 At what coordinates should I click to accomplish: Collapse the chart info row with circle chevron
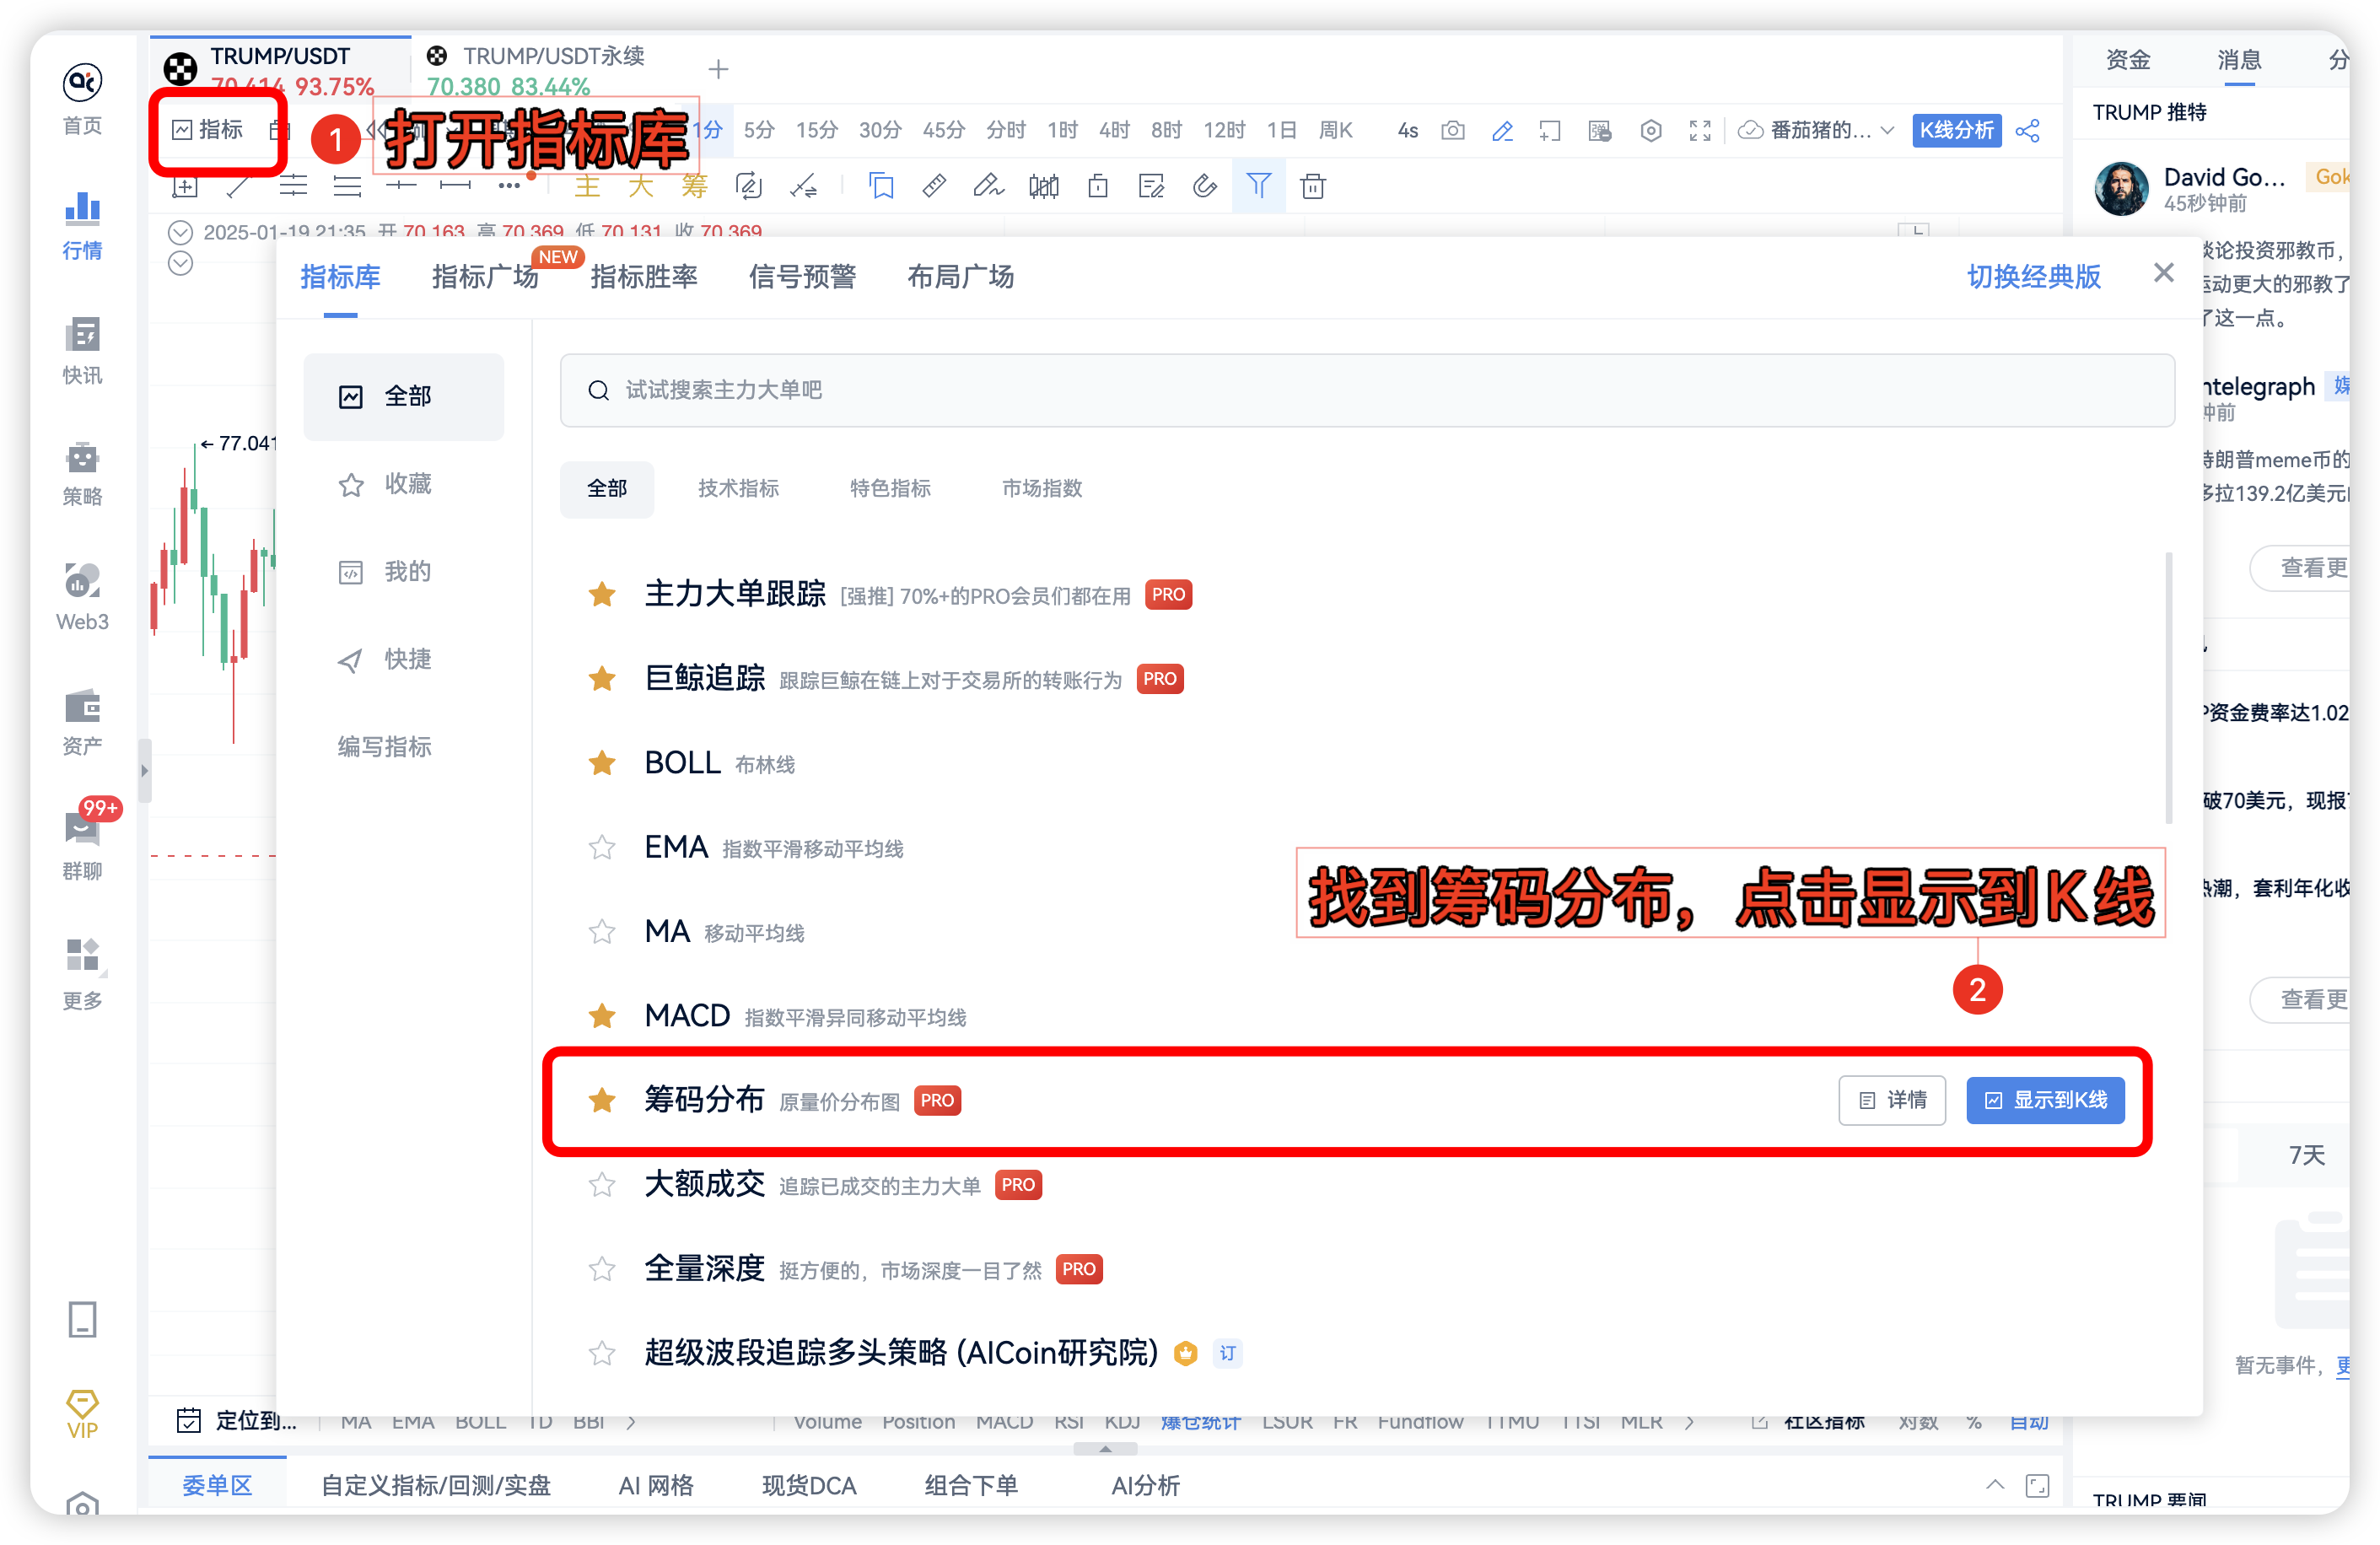point(180,232)
